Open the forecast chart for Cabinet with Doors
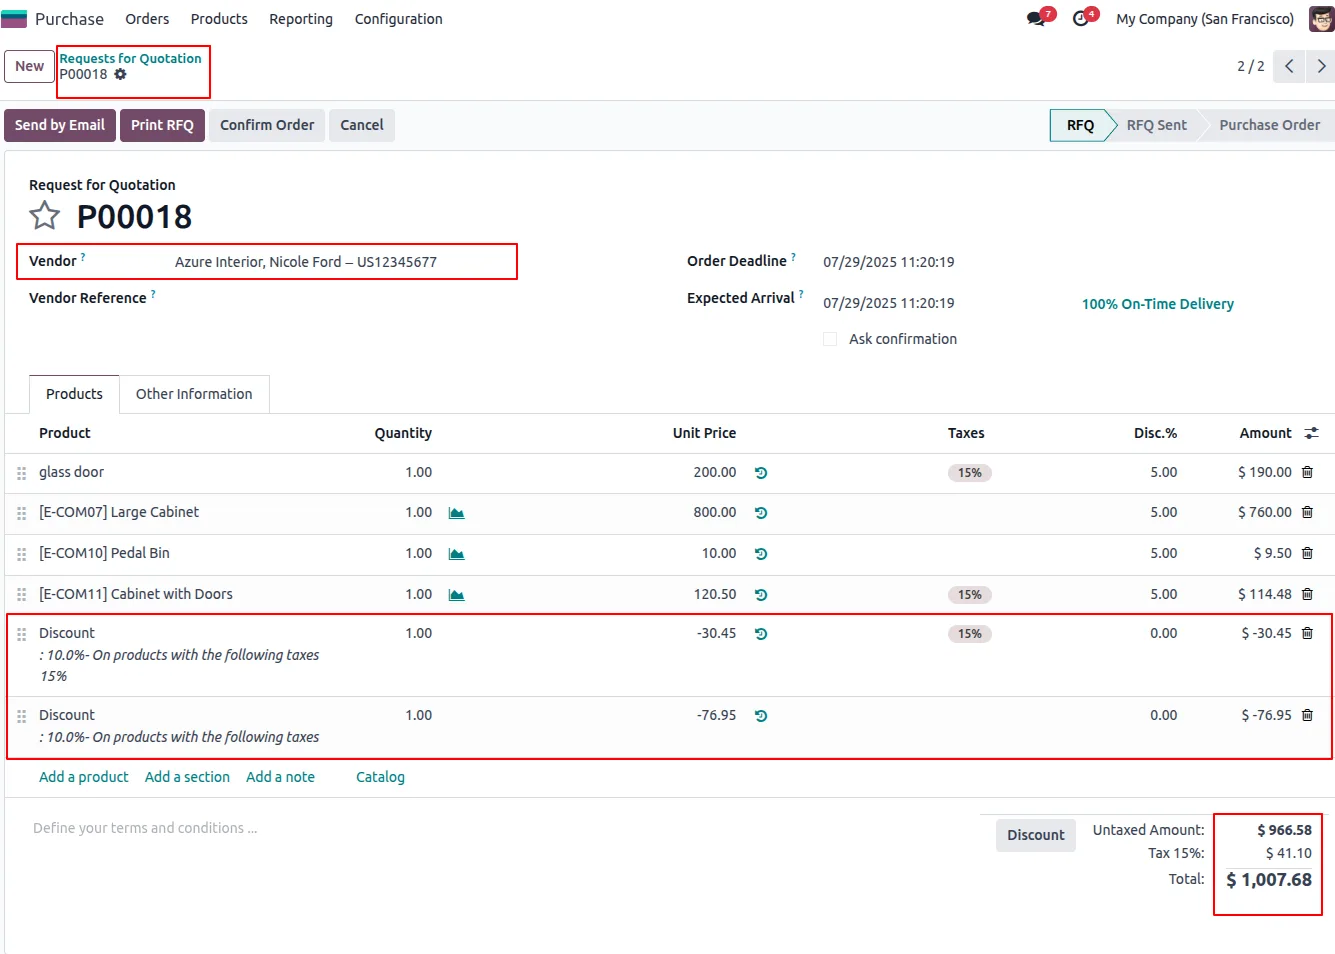The height and width of the screenshot is (954, 1335). [x=457, y=595]
